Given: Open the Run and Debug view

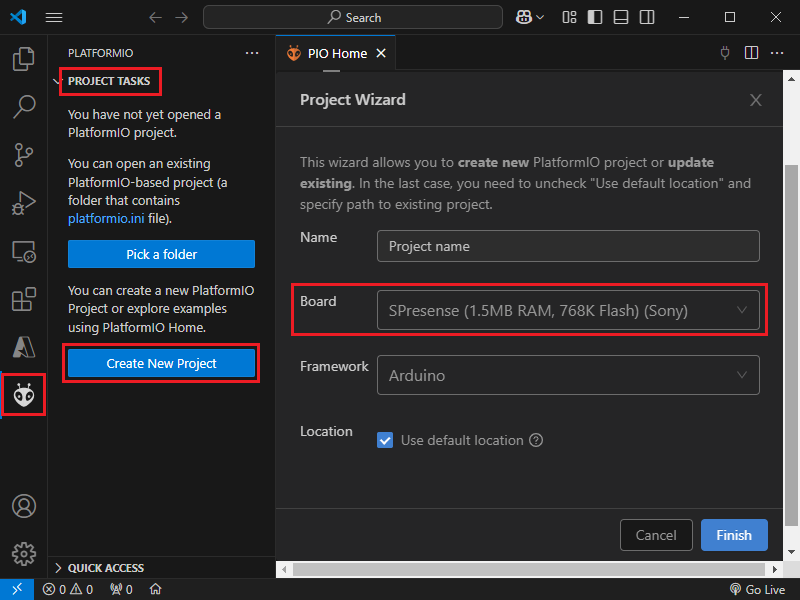Looking at the screenshot, I should pos(24,203).
